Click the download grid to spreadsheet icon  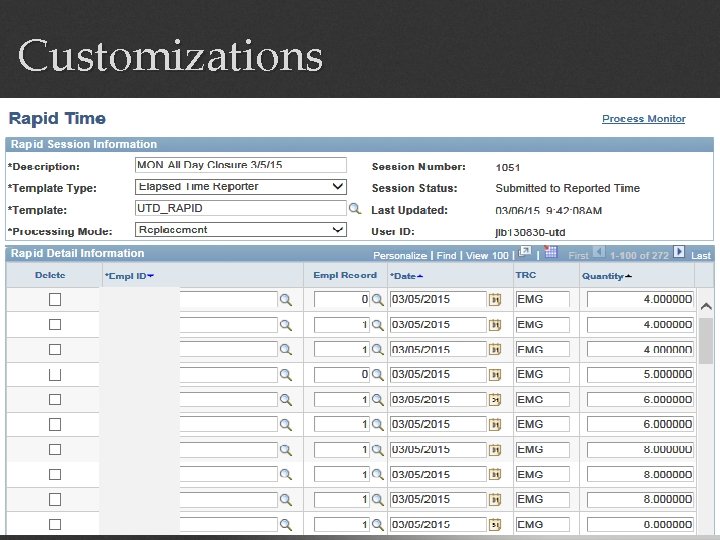pyautogui.click(x=550, y=252)
